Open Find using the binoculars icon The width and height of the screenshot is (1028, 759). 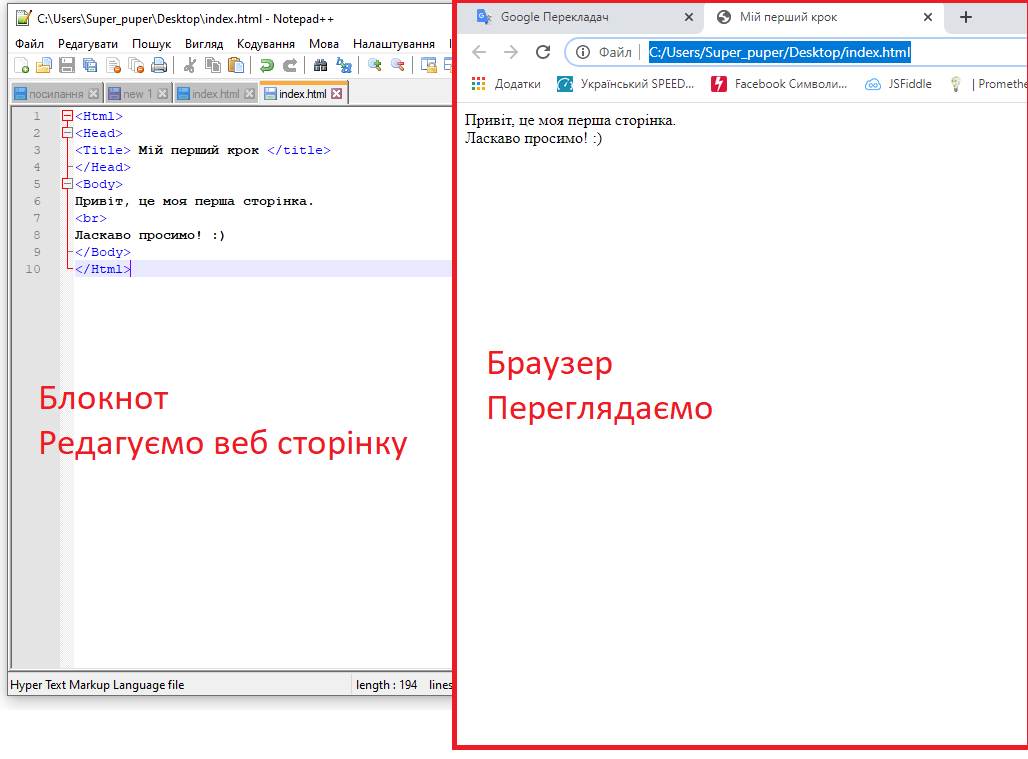[x=320, y=65]
